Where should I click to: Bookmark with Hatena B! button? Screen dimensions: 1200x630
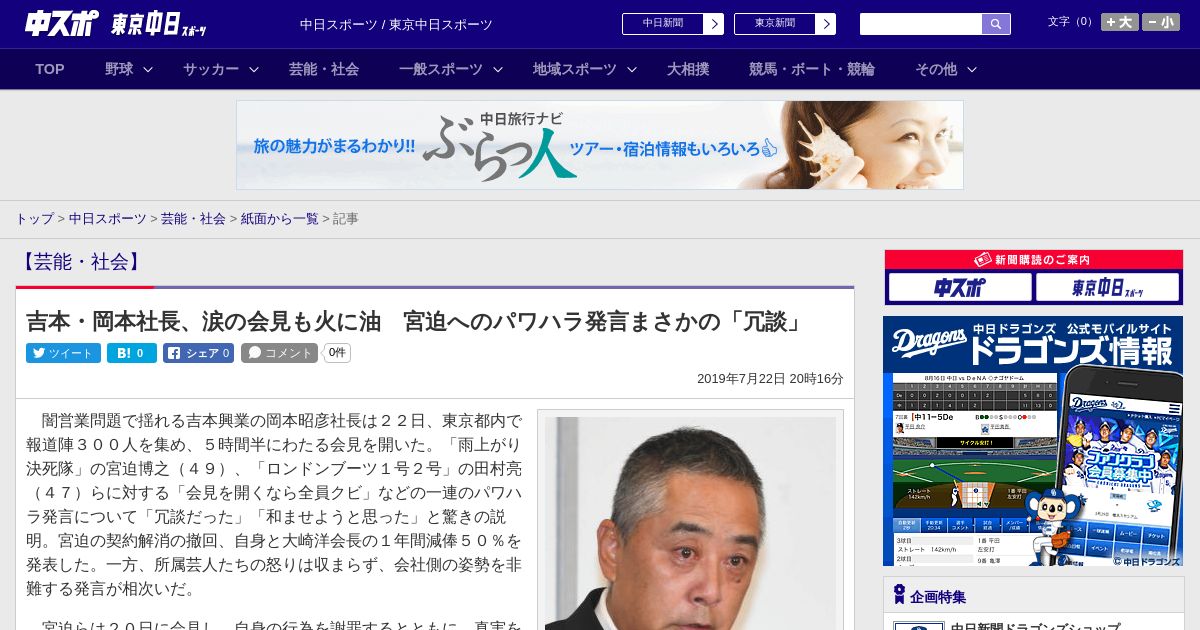[x=132, y=353]
